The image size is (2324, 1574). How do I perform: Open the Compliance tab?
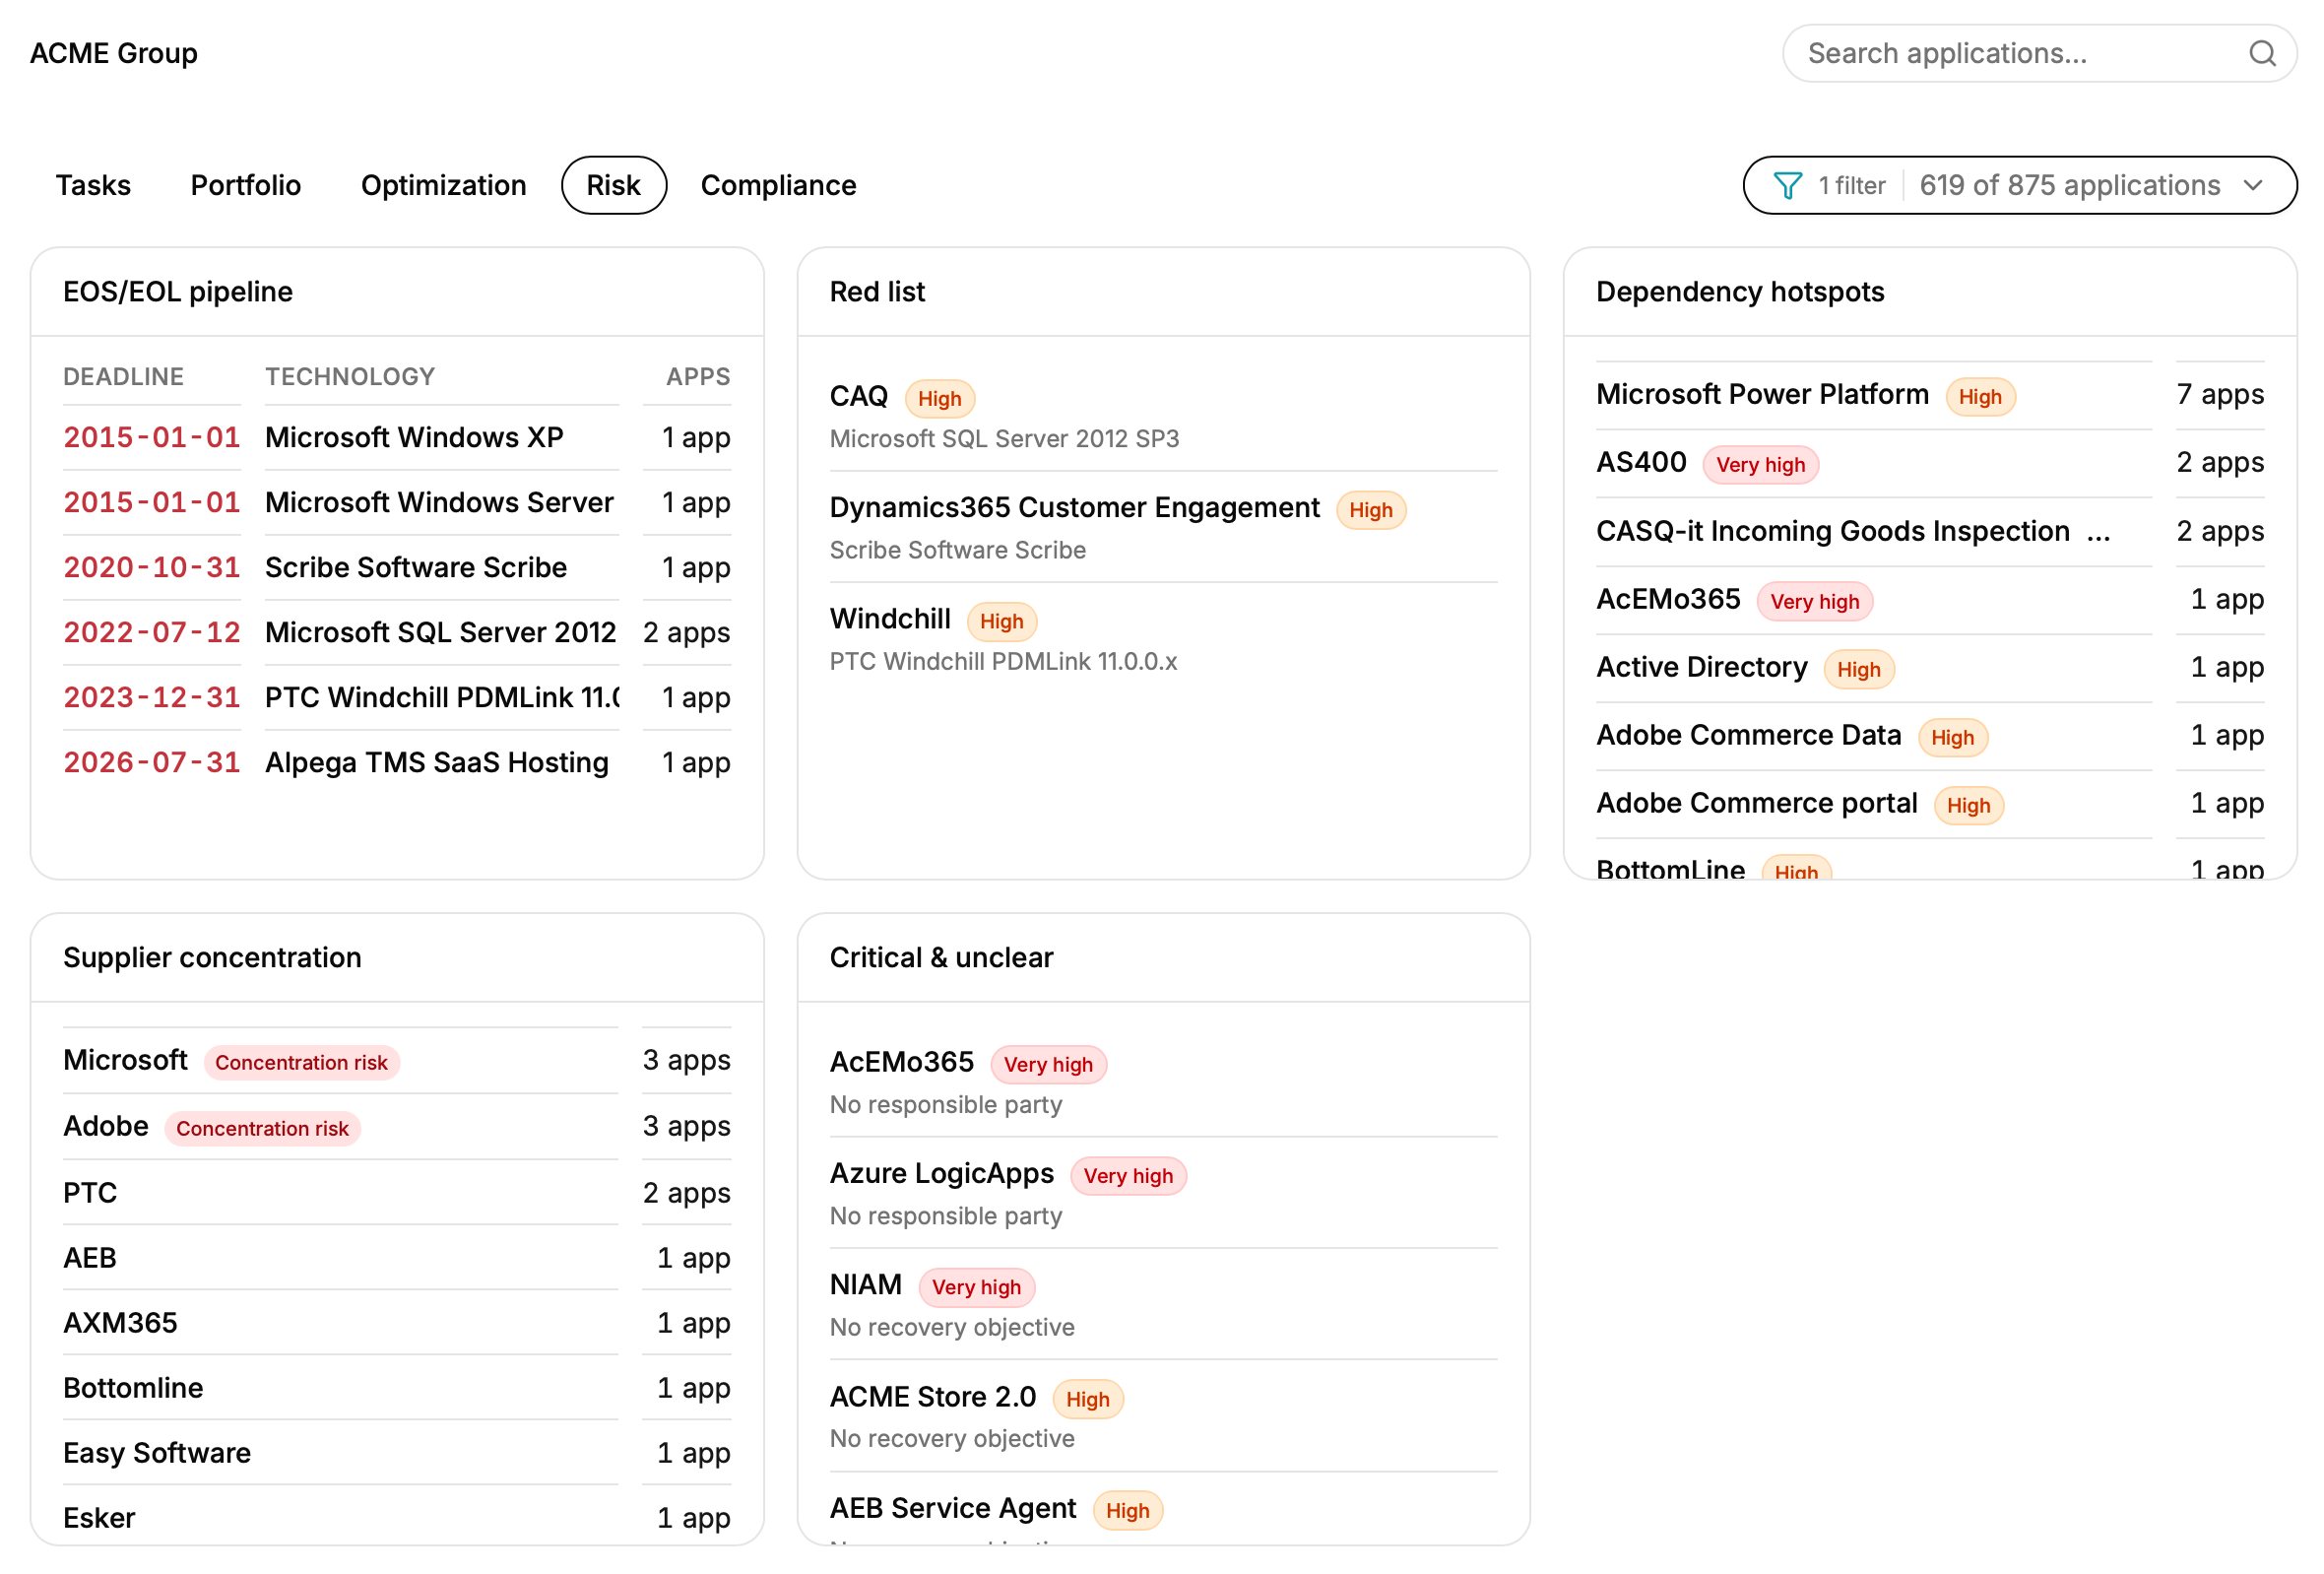click(x=778, y=185)
